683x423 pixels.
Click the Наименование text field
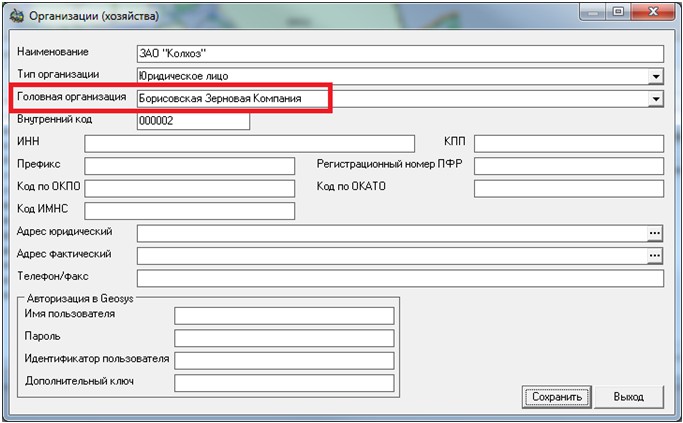[400, 54]
